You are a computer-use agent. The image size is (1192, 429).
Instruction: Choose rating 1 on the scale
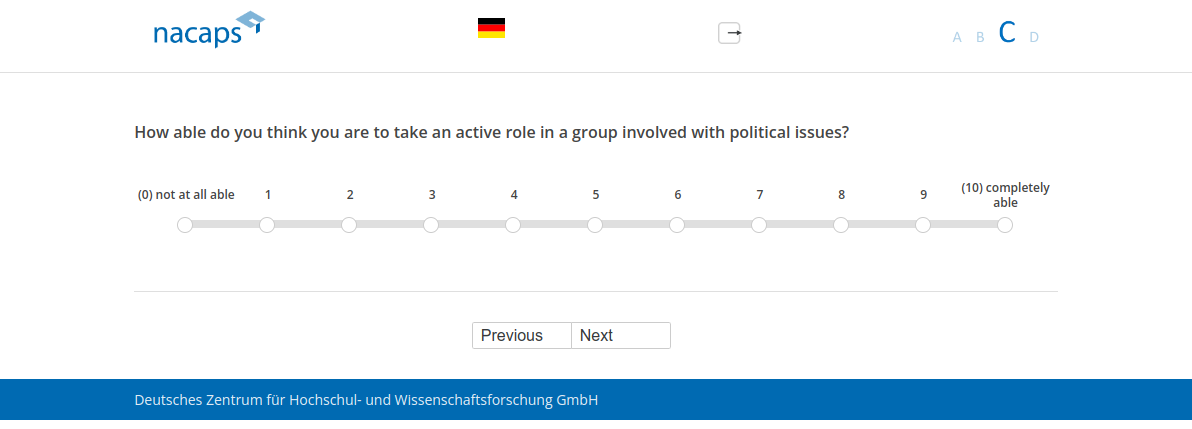click(267, 225)
